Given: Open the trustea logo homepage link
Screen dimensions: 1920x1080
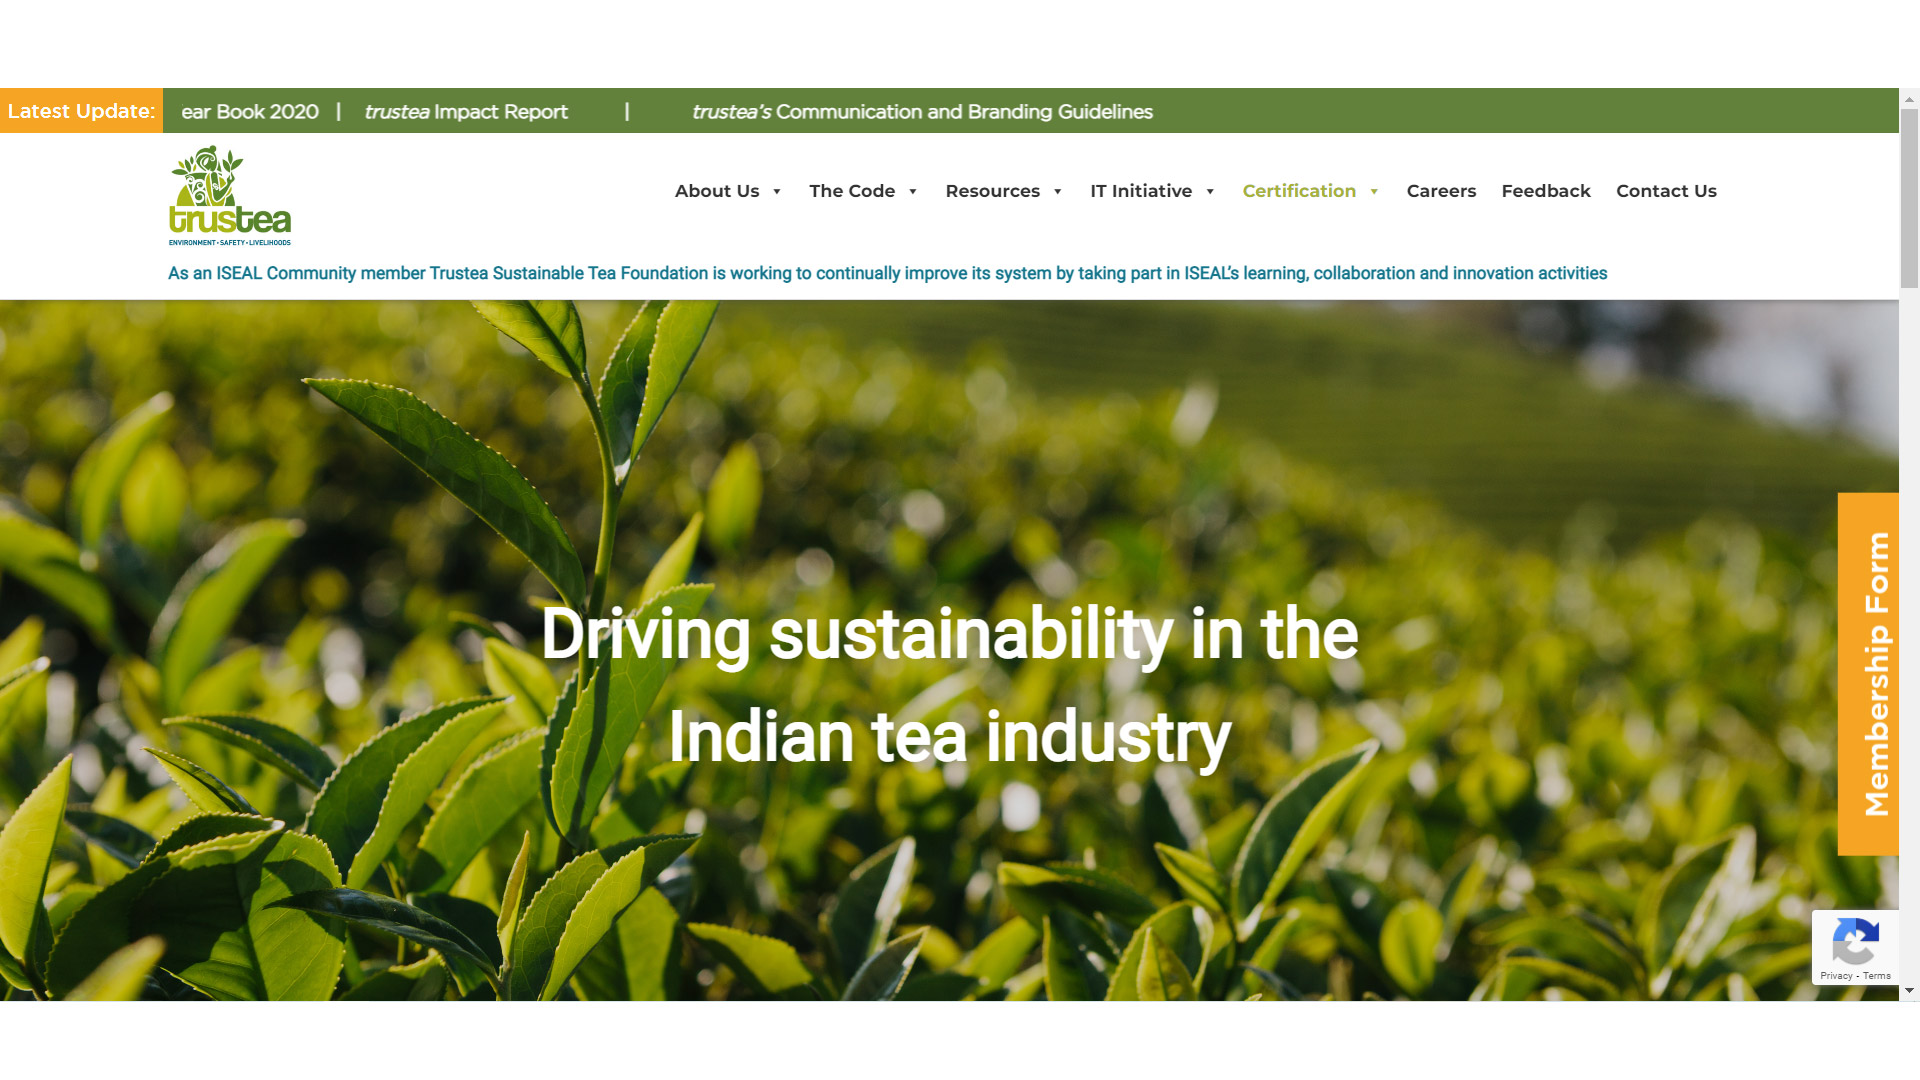Looking at the screenshot, I should click(230, 196).
